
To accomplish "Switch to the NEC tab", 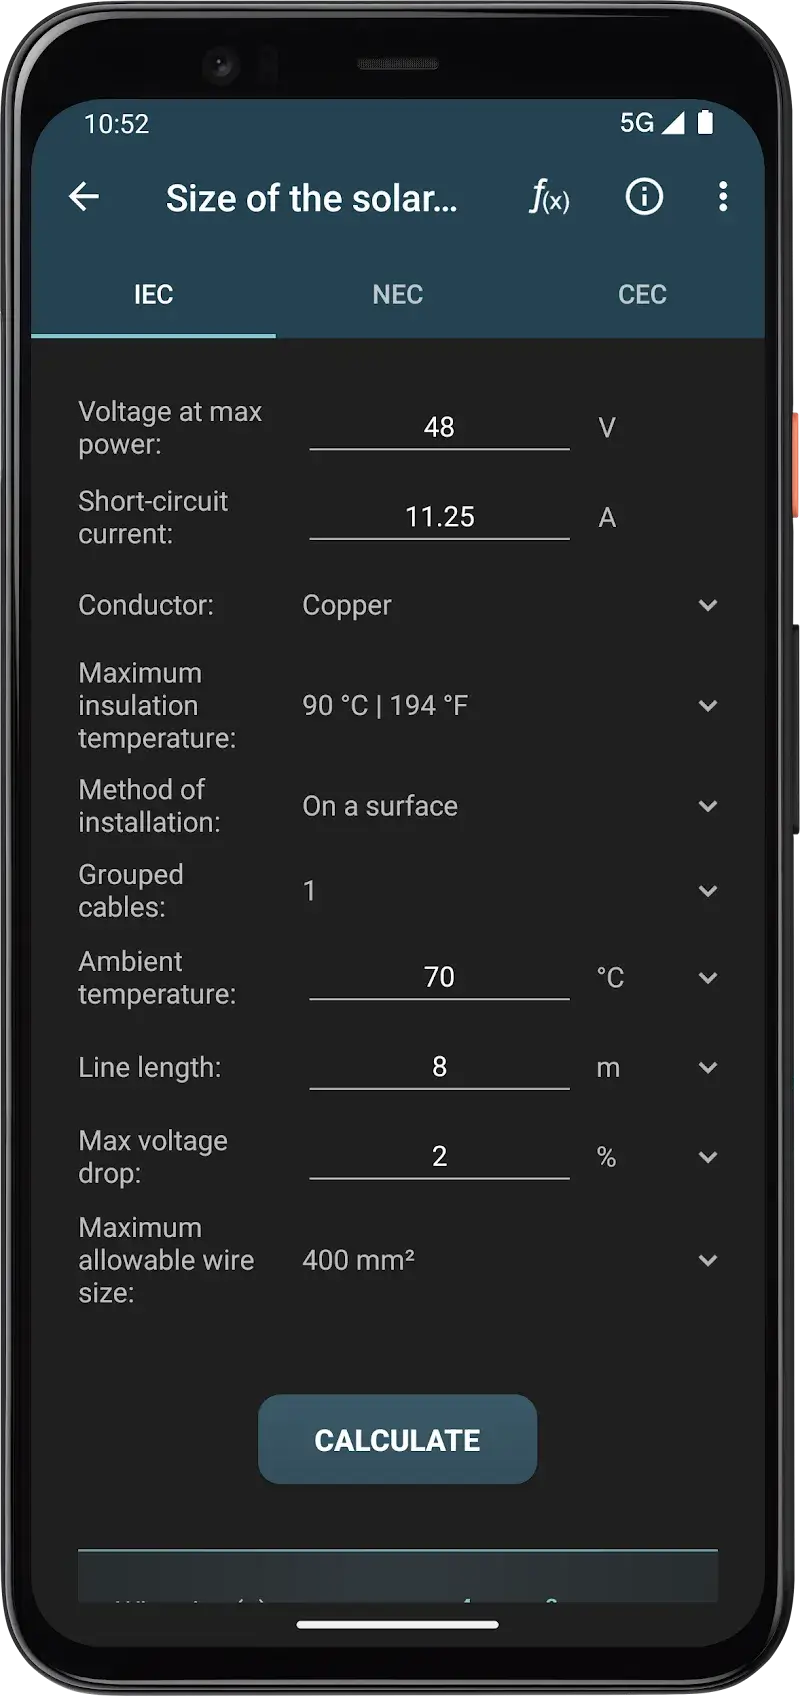I will point(397,294).
